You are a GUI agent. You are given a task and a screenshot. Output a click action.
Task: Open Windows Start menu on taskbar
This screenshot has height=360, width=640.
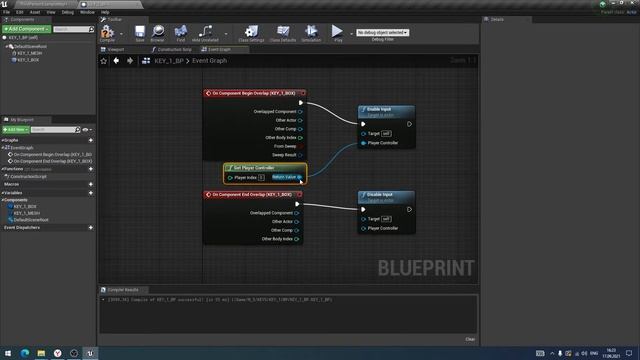[x=8, y=353]
